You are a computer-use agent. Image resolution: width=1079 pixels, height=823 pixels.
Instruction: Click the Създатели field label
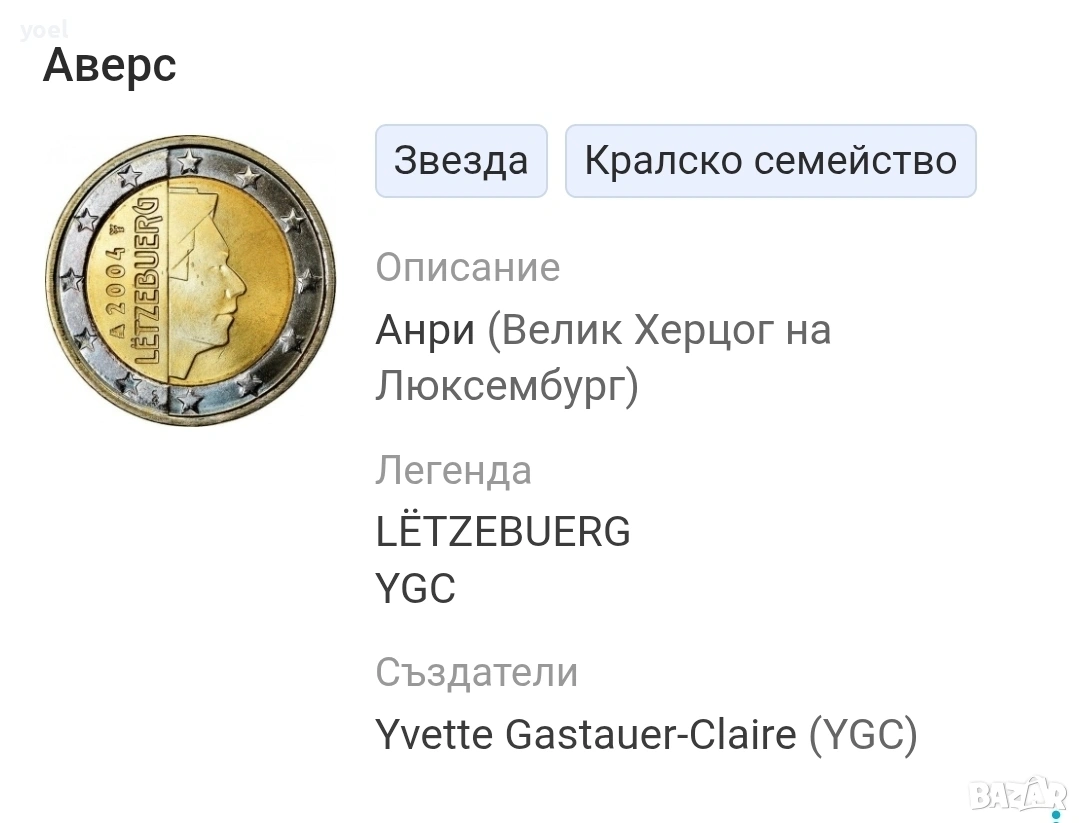476,673
